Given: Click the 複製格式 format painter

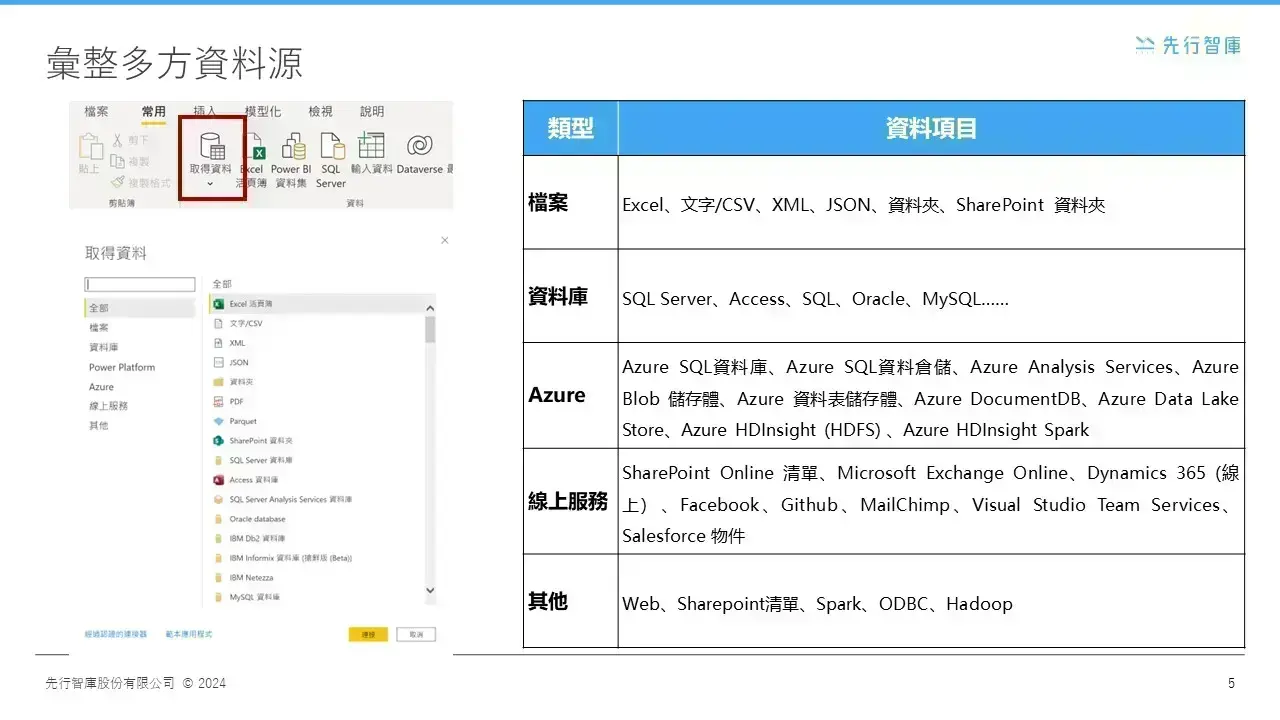Looking at the screenshot, I should tap(141, 182).
